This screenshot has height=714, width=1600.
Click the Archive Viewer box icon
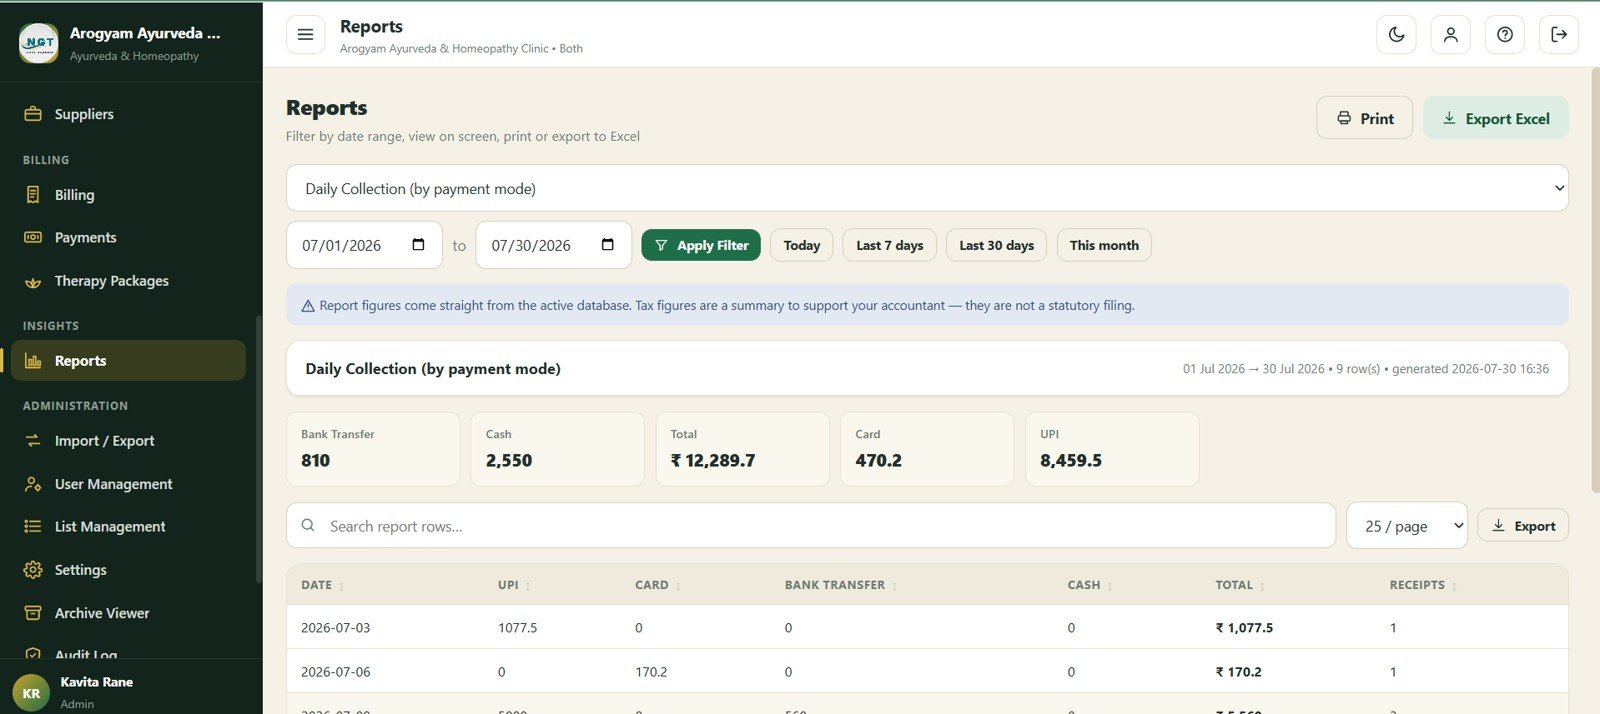point(33,613)
